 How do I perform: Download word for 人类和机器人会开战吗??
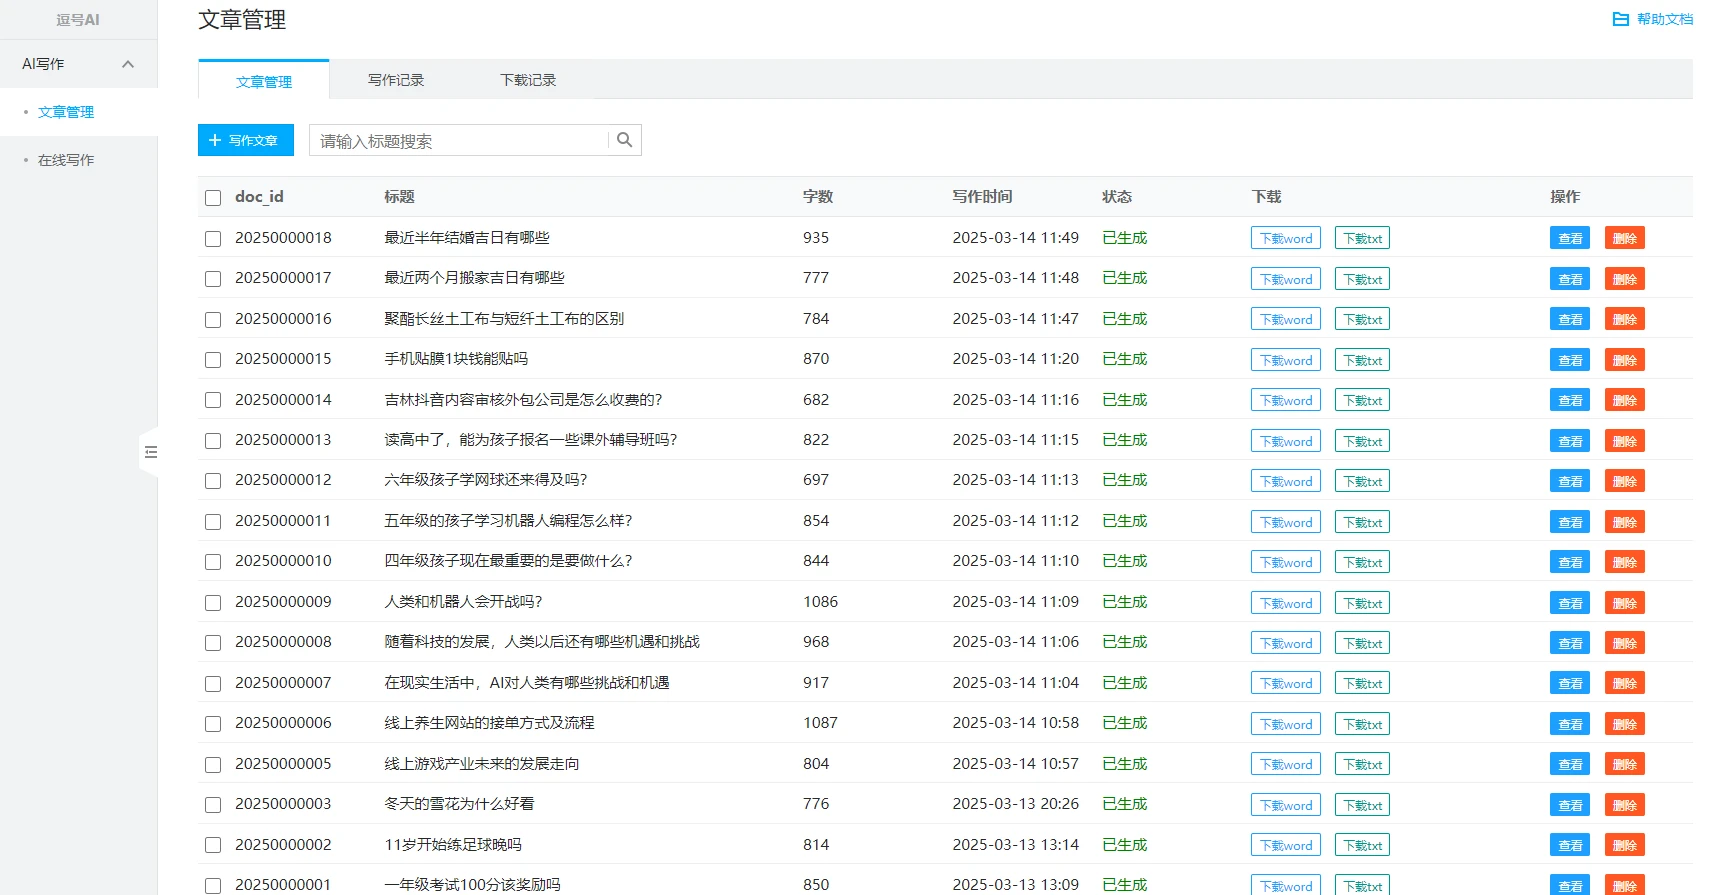[x=1286, y=603]
